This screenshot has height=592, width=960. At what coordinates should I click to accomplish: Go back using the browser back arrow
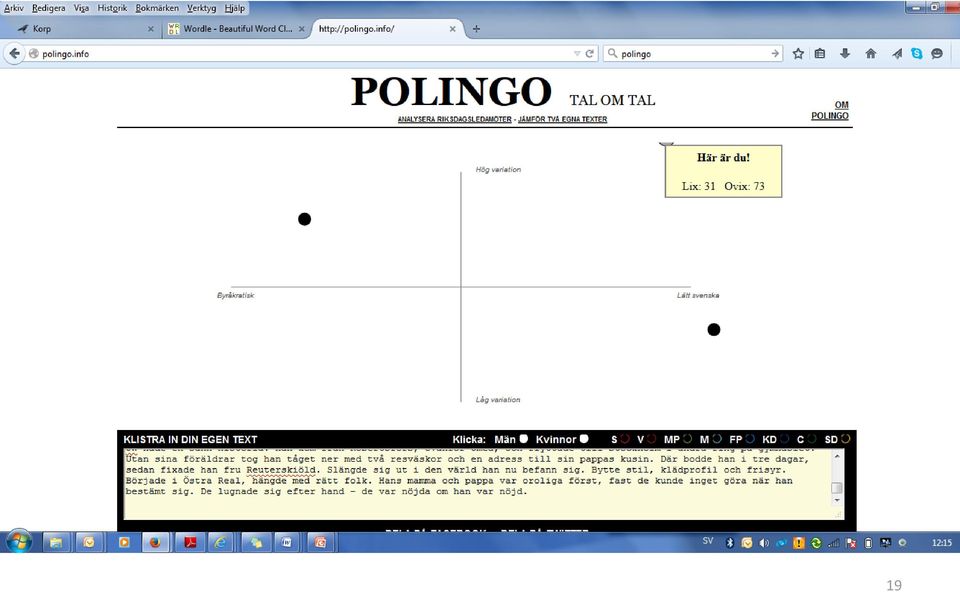pyautogui.click(x=15, y=53)
